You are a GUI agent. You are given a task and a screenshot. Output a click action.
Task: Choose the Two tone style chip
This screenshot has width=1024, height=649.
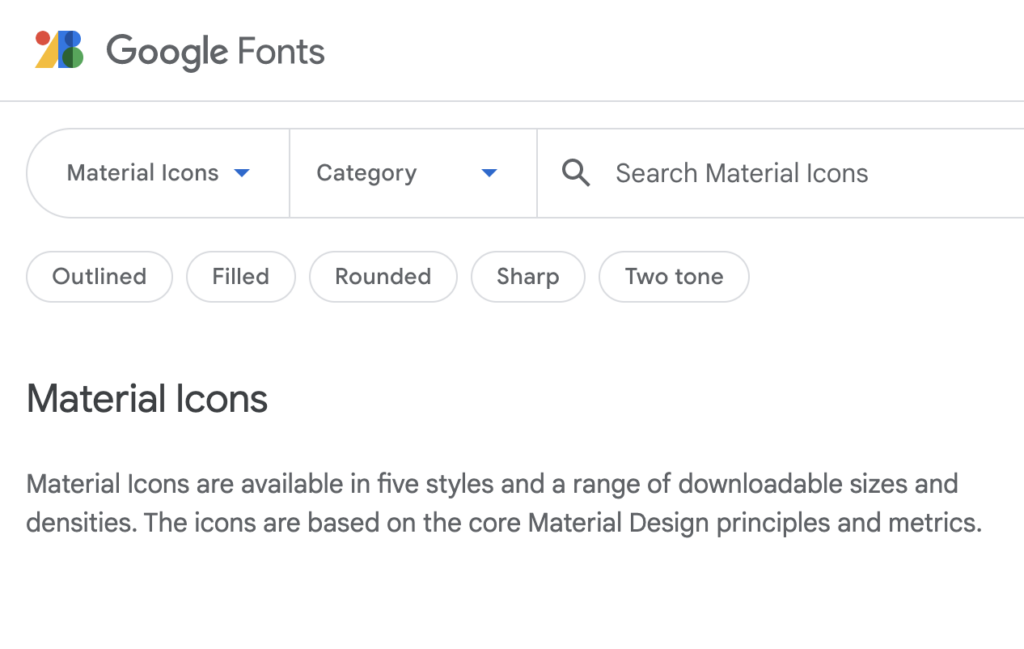click(673, 277)
